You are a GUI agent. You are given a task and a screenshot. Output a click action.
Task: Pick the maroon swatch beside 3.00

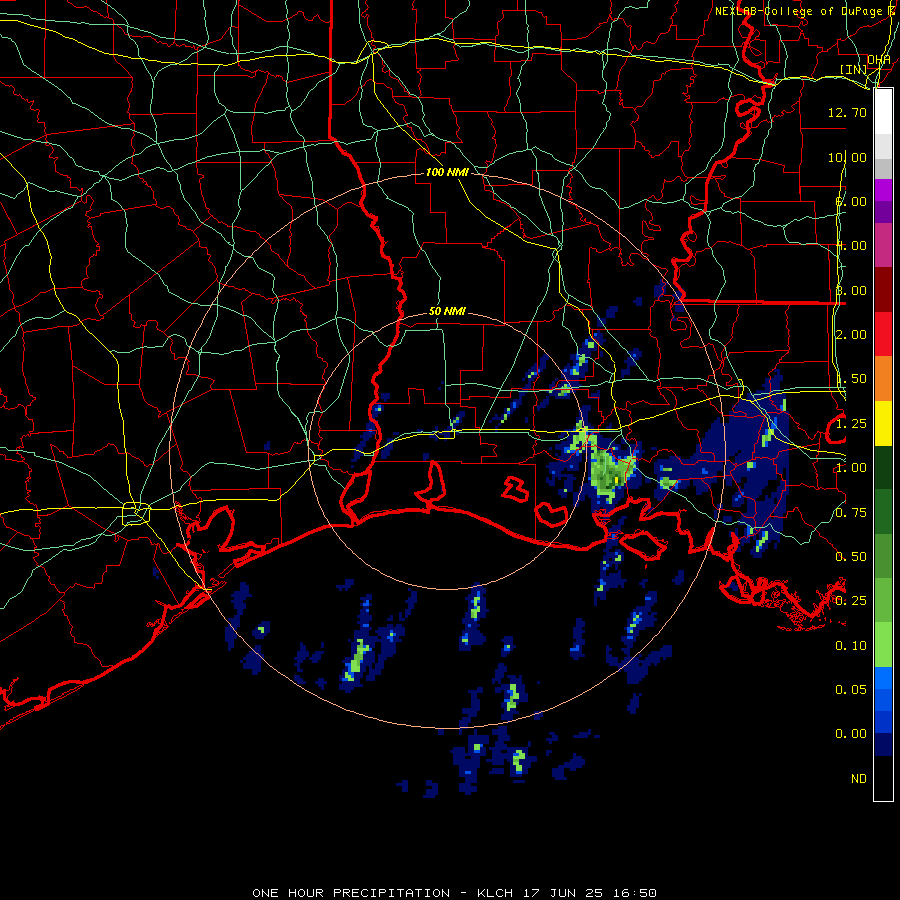[883, 289]
